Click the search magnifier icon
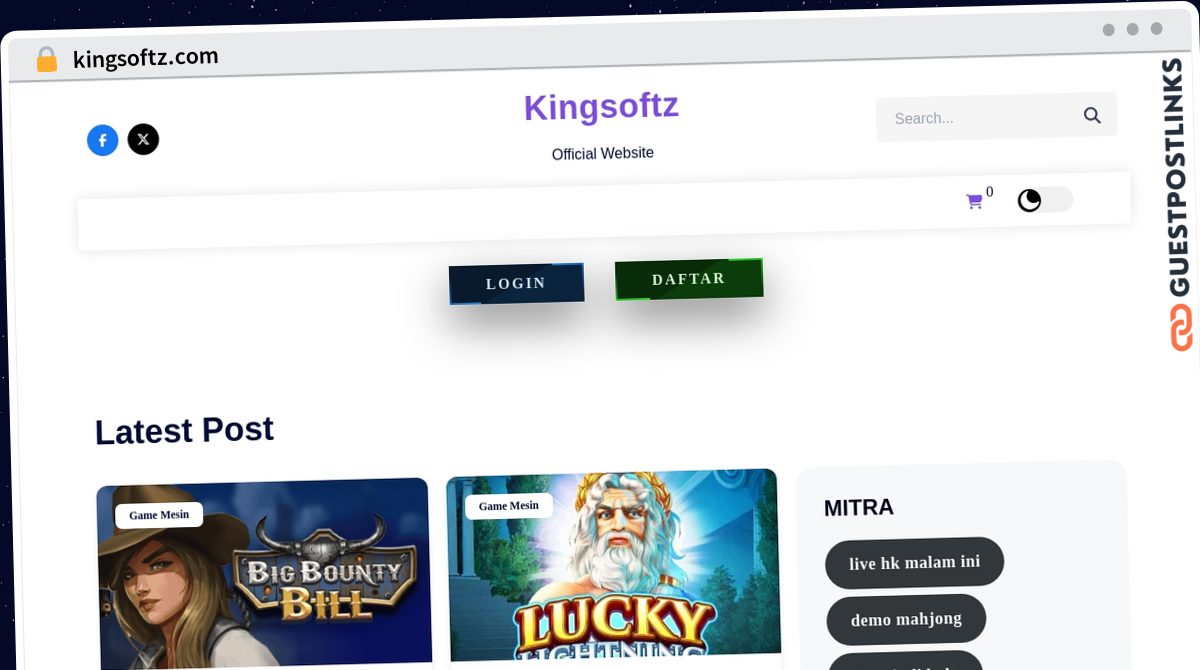The image size is (1200, 670). (x=1092, y=115)
